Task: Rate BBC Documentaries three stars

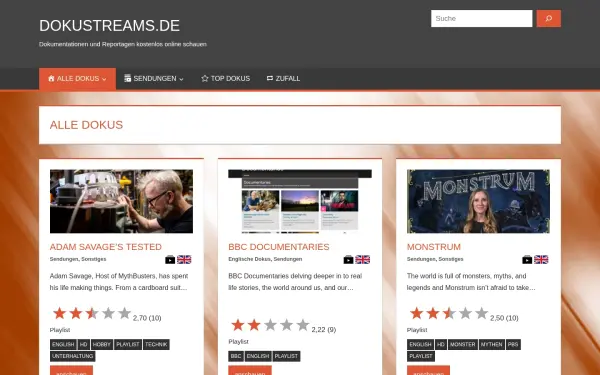Action: tap(270, 325)
